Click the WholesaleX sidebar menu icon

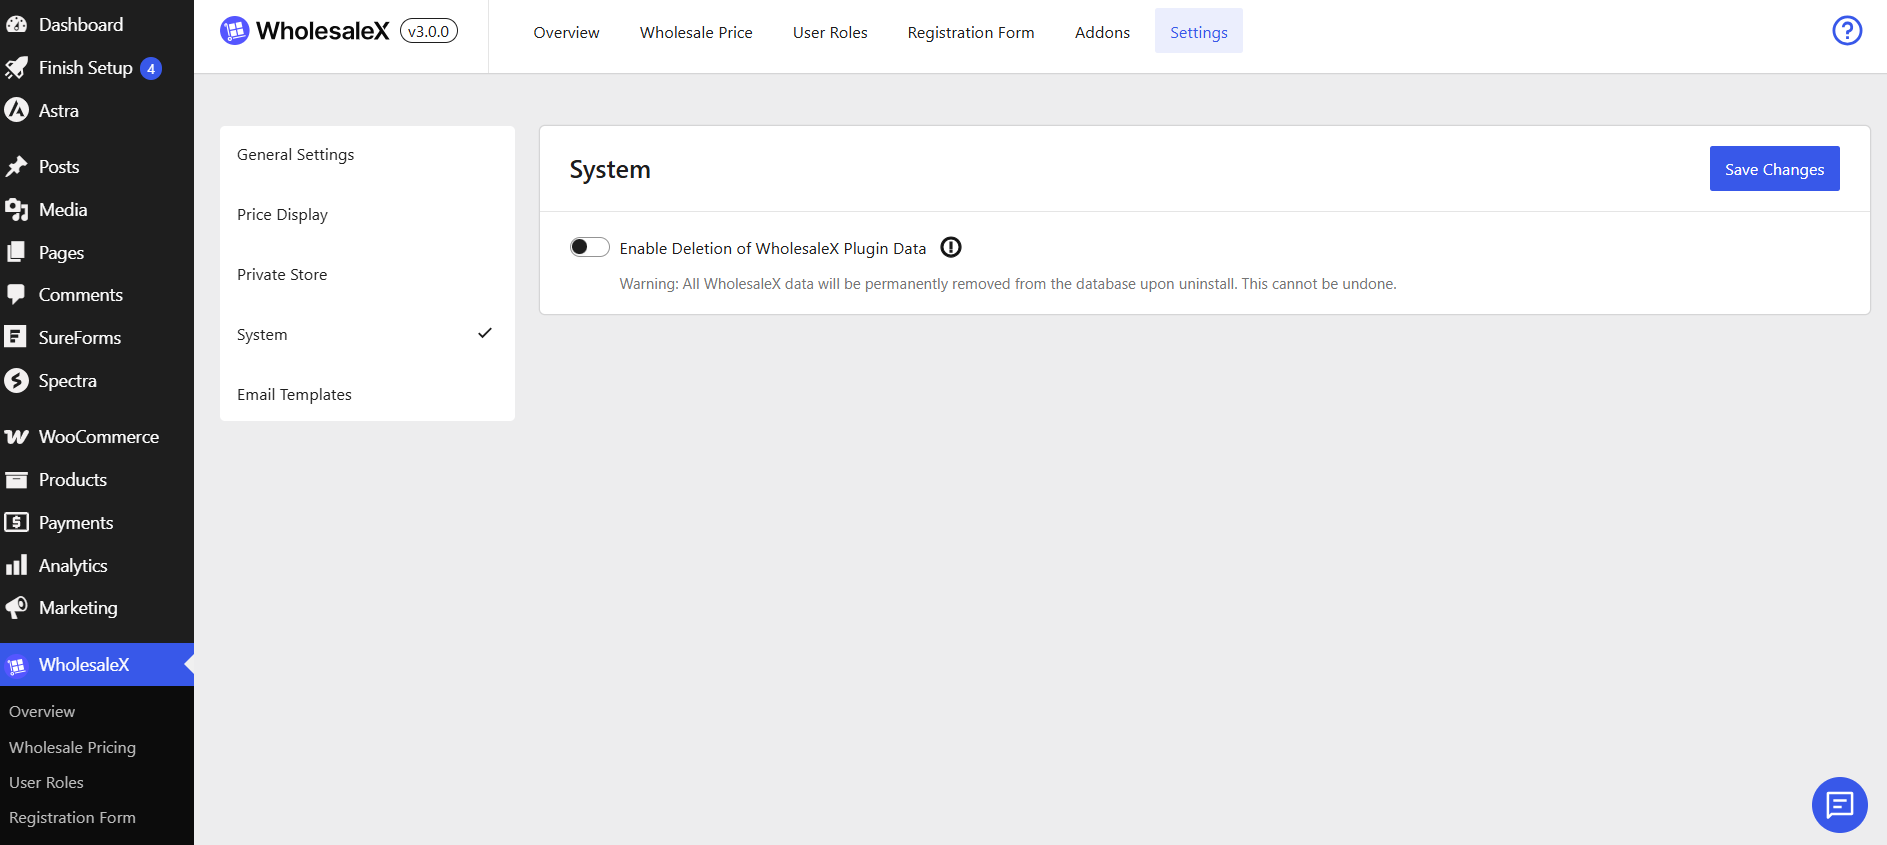16,665
